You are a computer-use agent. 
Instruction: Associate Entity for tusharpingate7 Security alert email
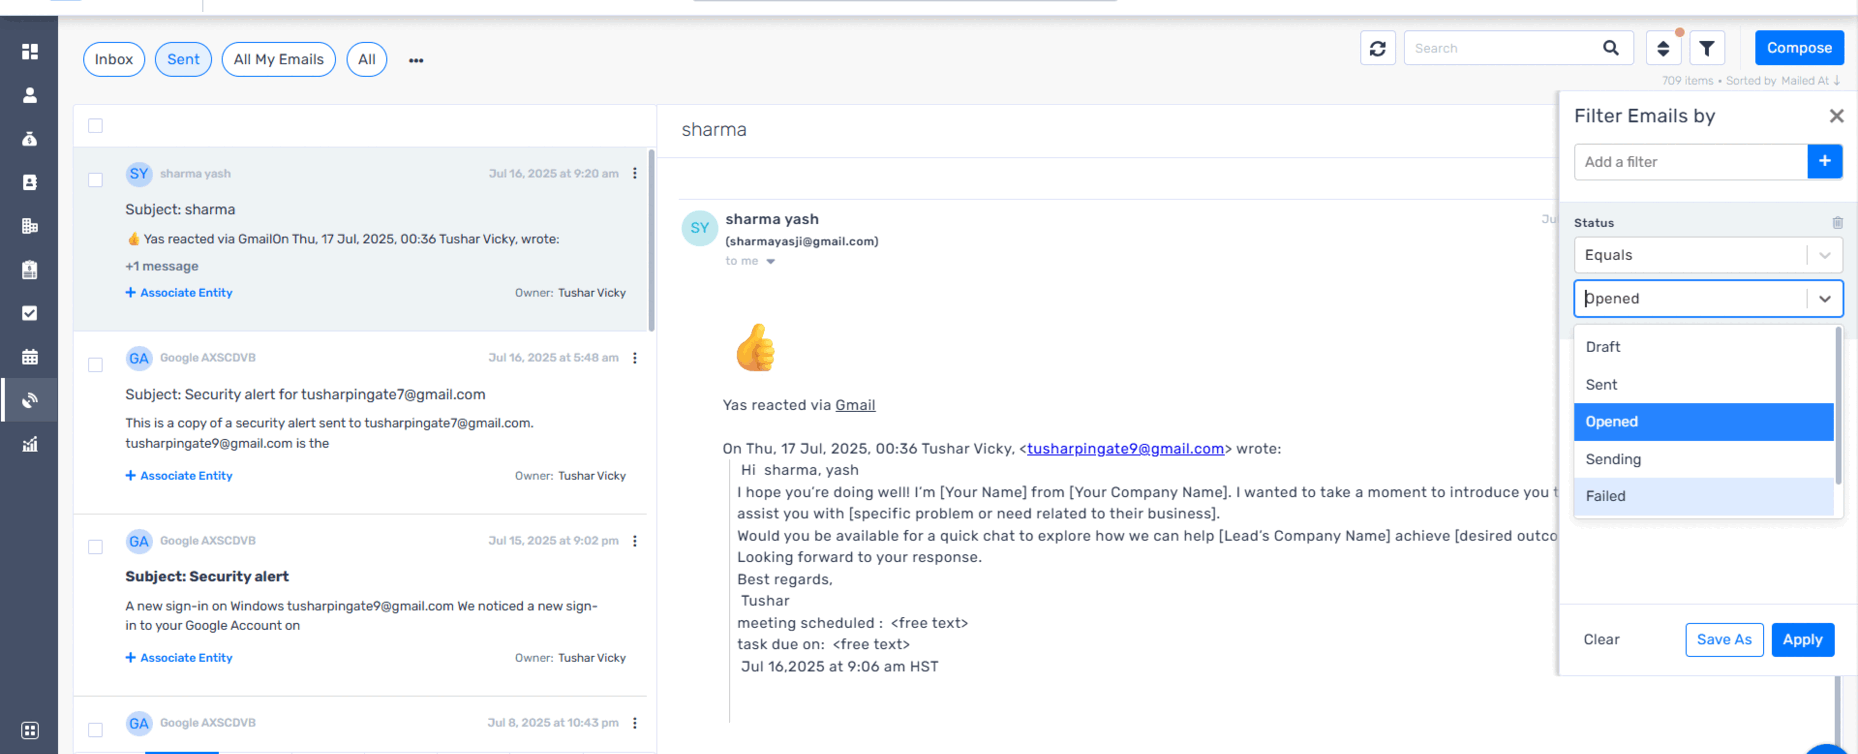pos(179,476)
